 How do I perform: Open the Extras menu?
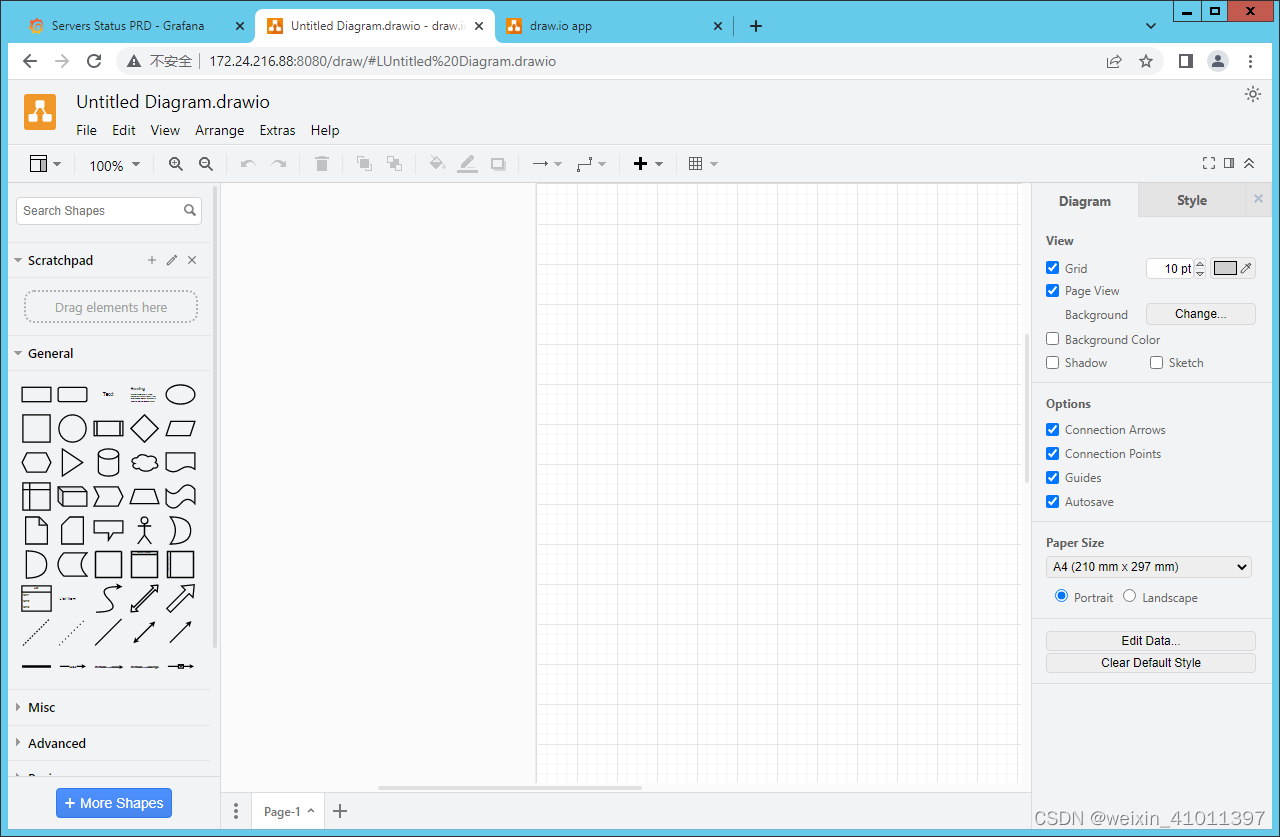(277, 130)
